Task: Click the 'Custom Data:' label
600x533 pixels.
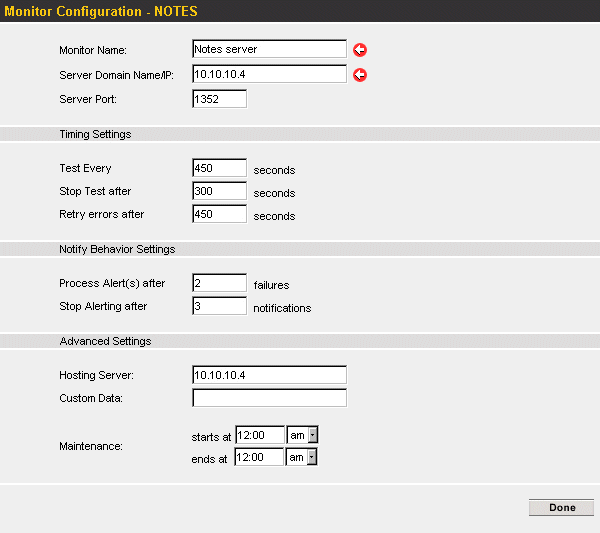Action: point(91,398)
